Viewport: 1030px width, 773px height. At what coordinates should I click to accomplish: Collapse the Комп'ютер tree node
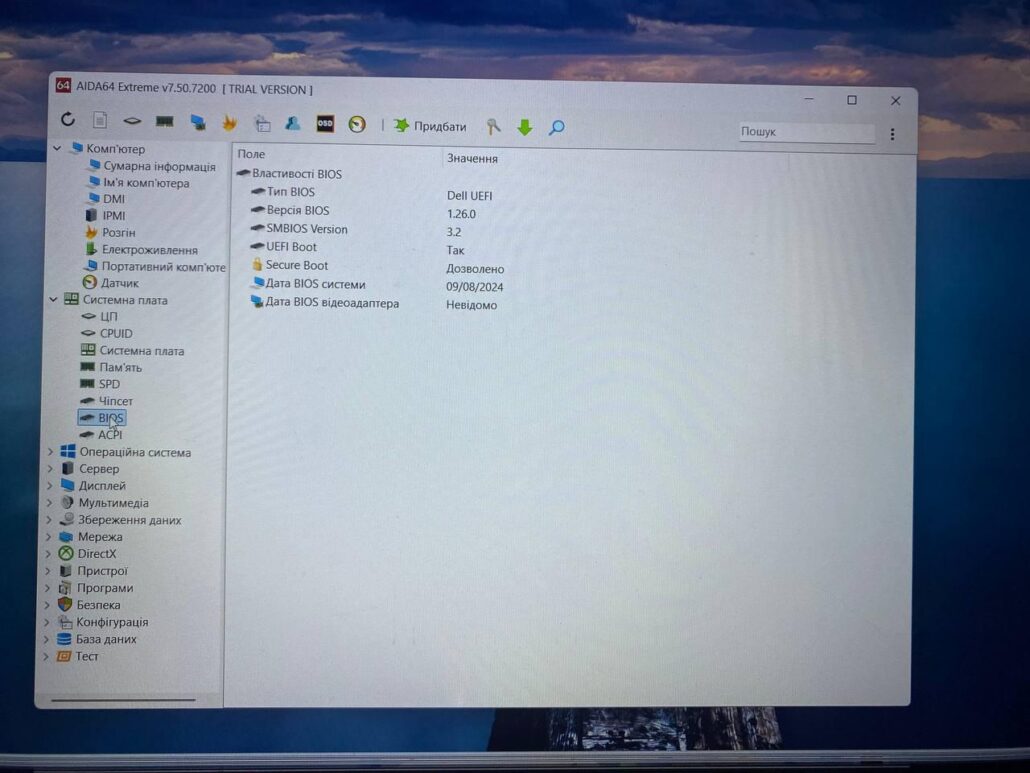pyautogui.click(x=56, y=149)
